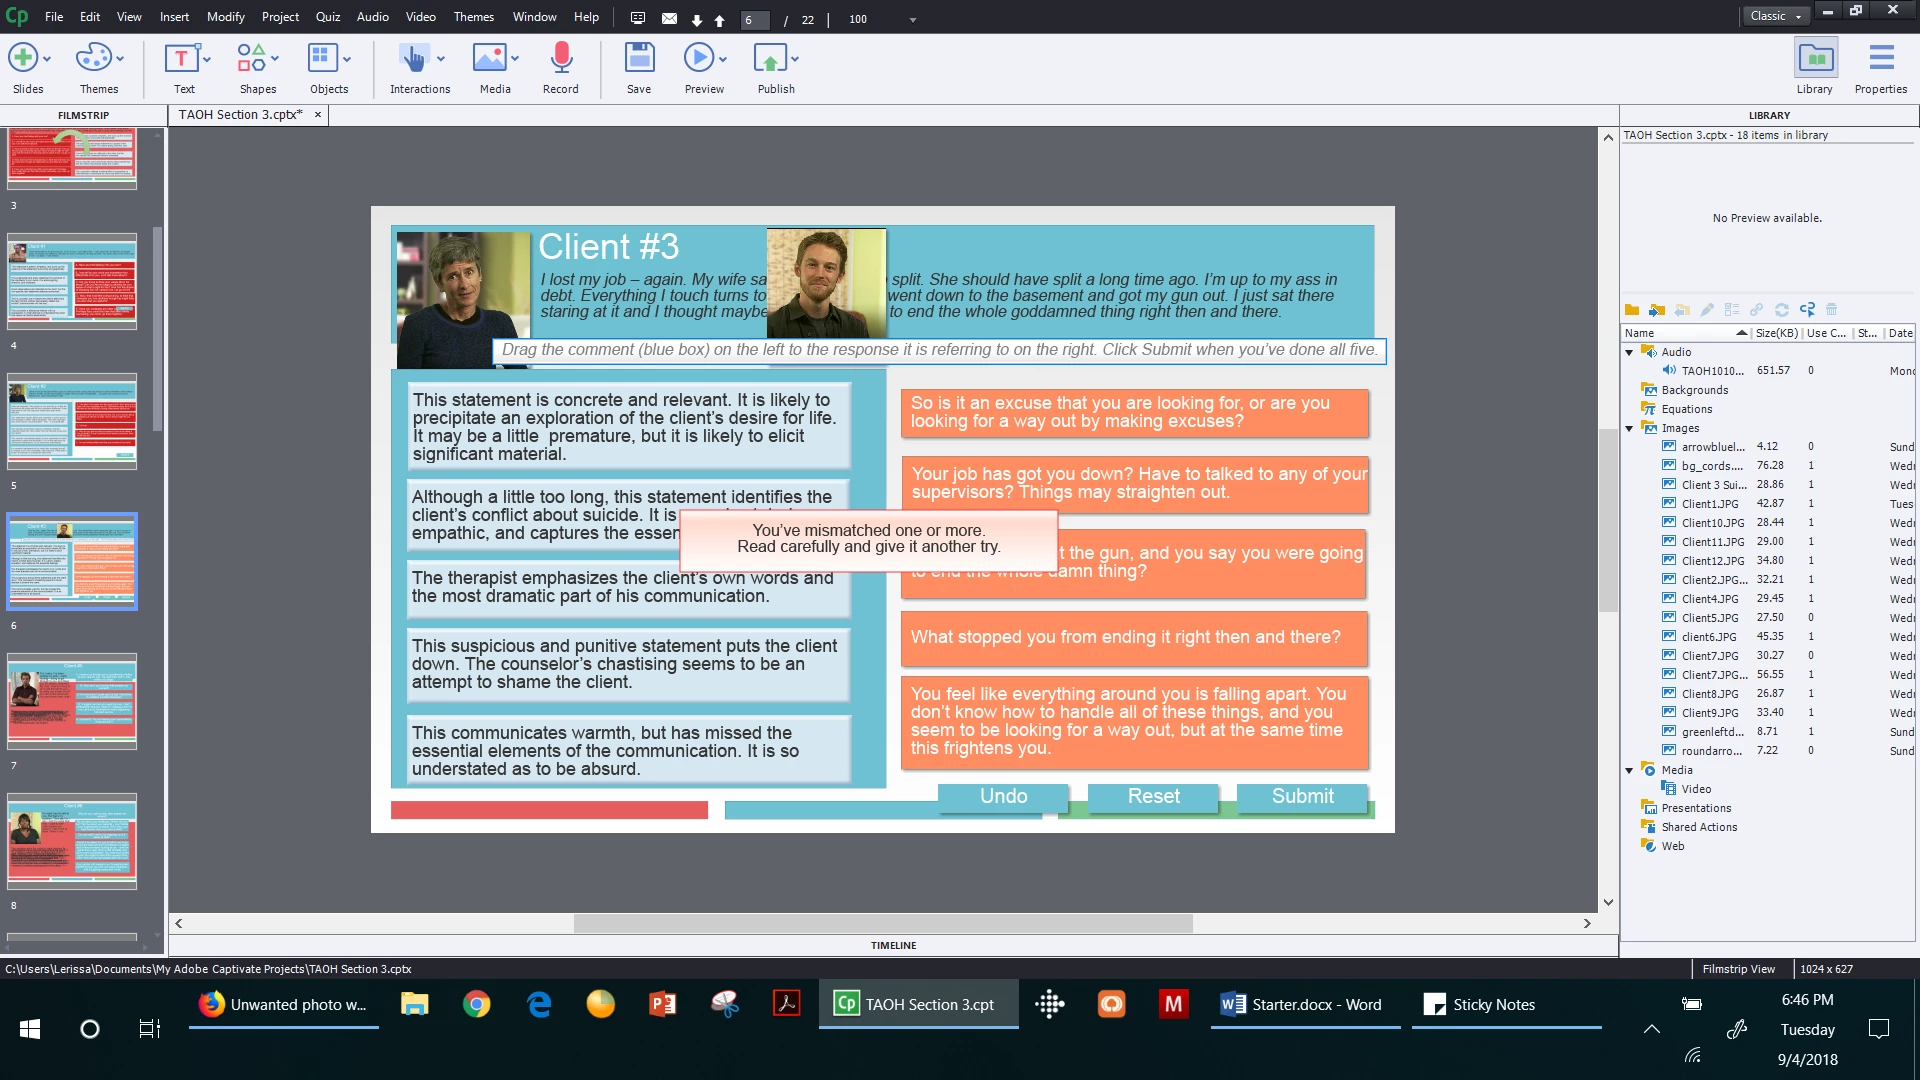Open the Quiz menu

pos(328,17)
